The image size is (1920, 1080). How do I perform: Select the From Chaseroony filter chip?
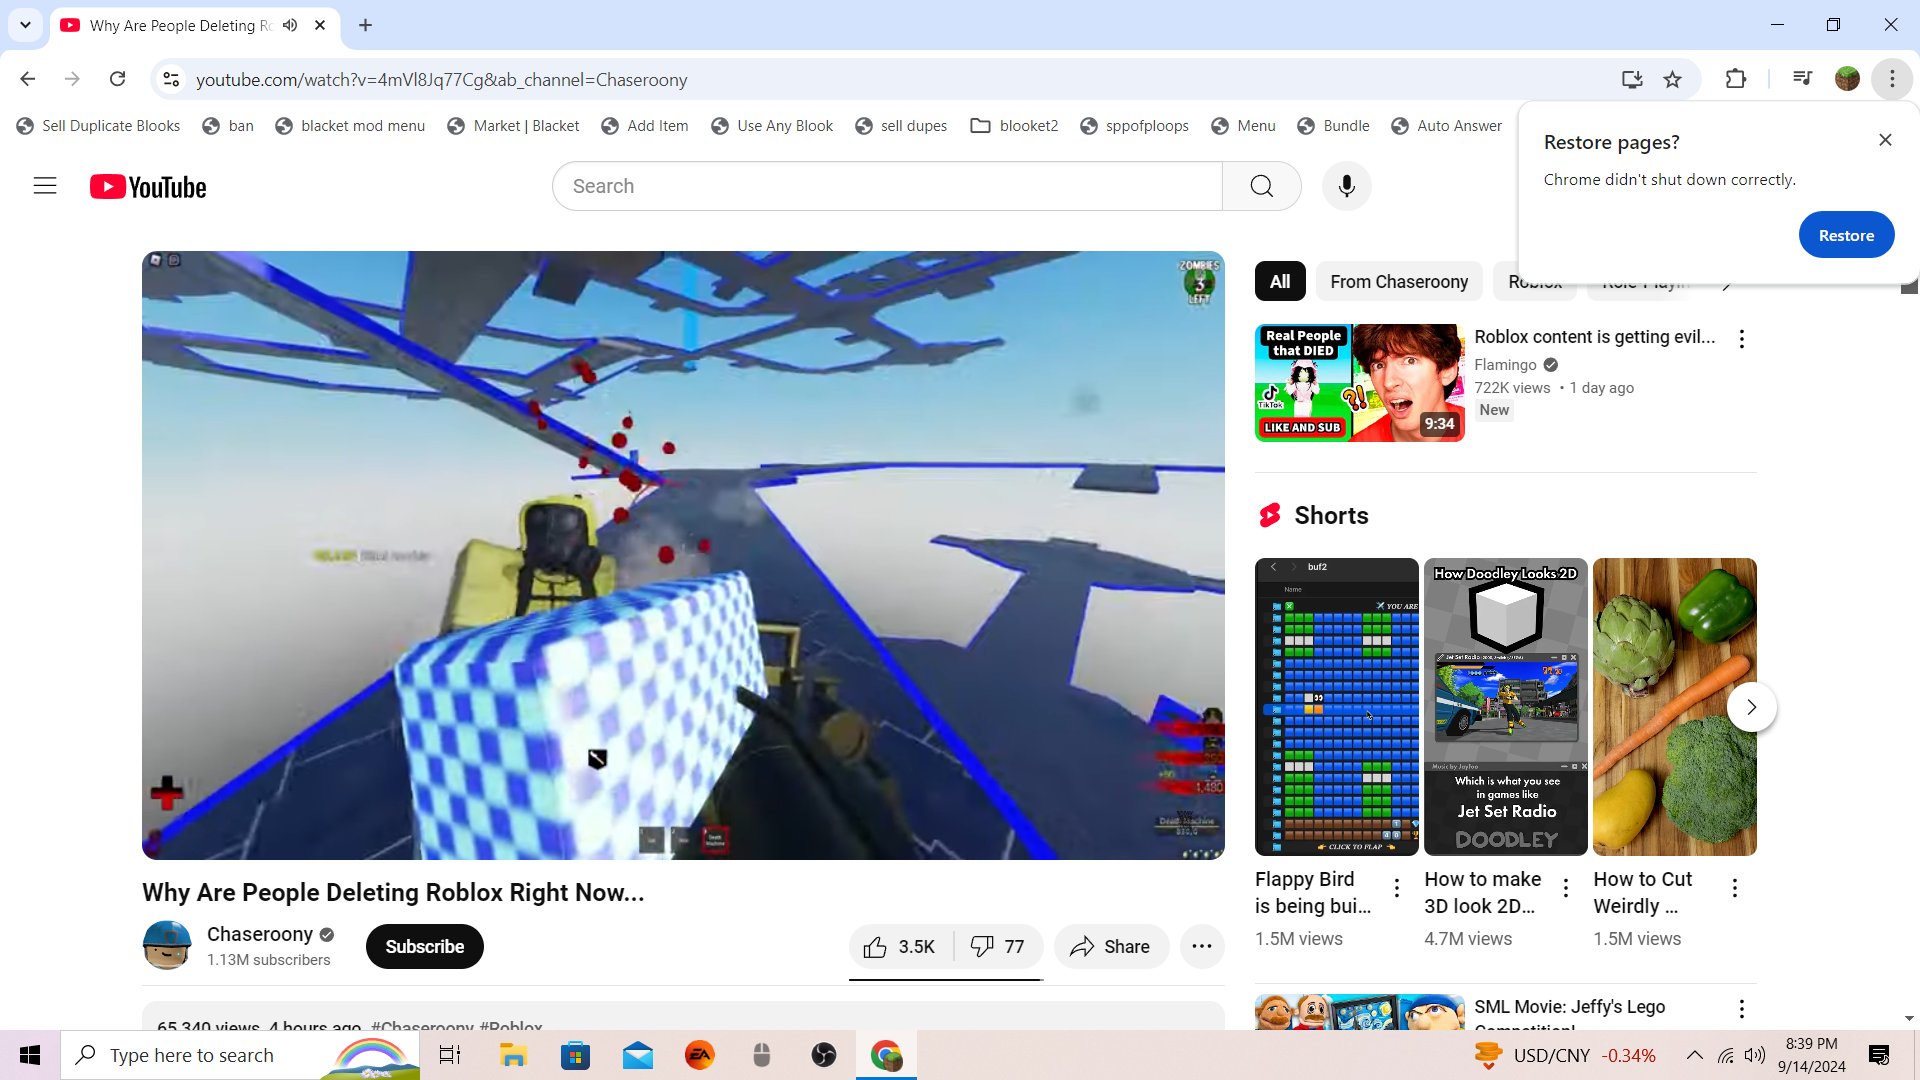pyautogui.click(x=1399, y=282)
